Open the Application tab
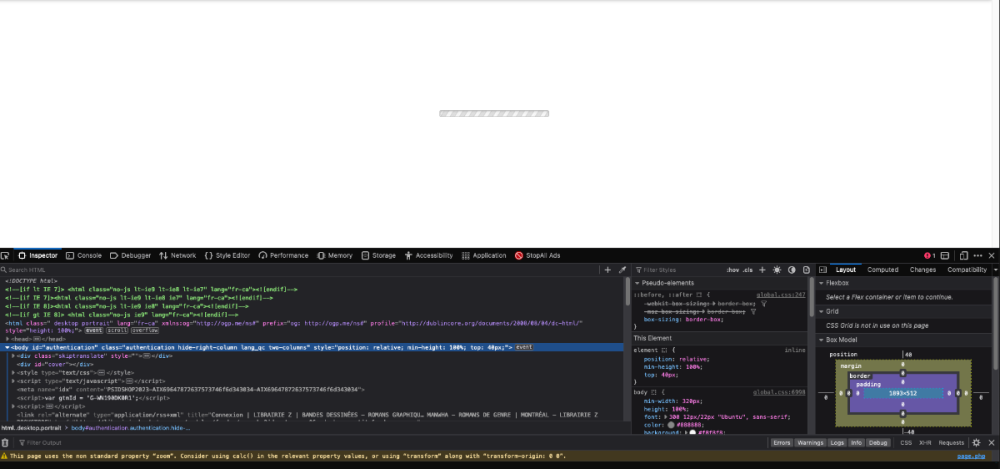 pyautogui.click(x=483, y=255)
